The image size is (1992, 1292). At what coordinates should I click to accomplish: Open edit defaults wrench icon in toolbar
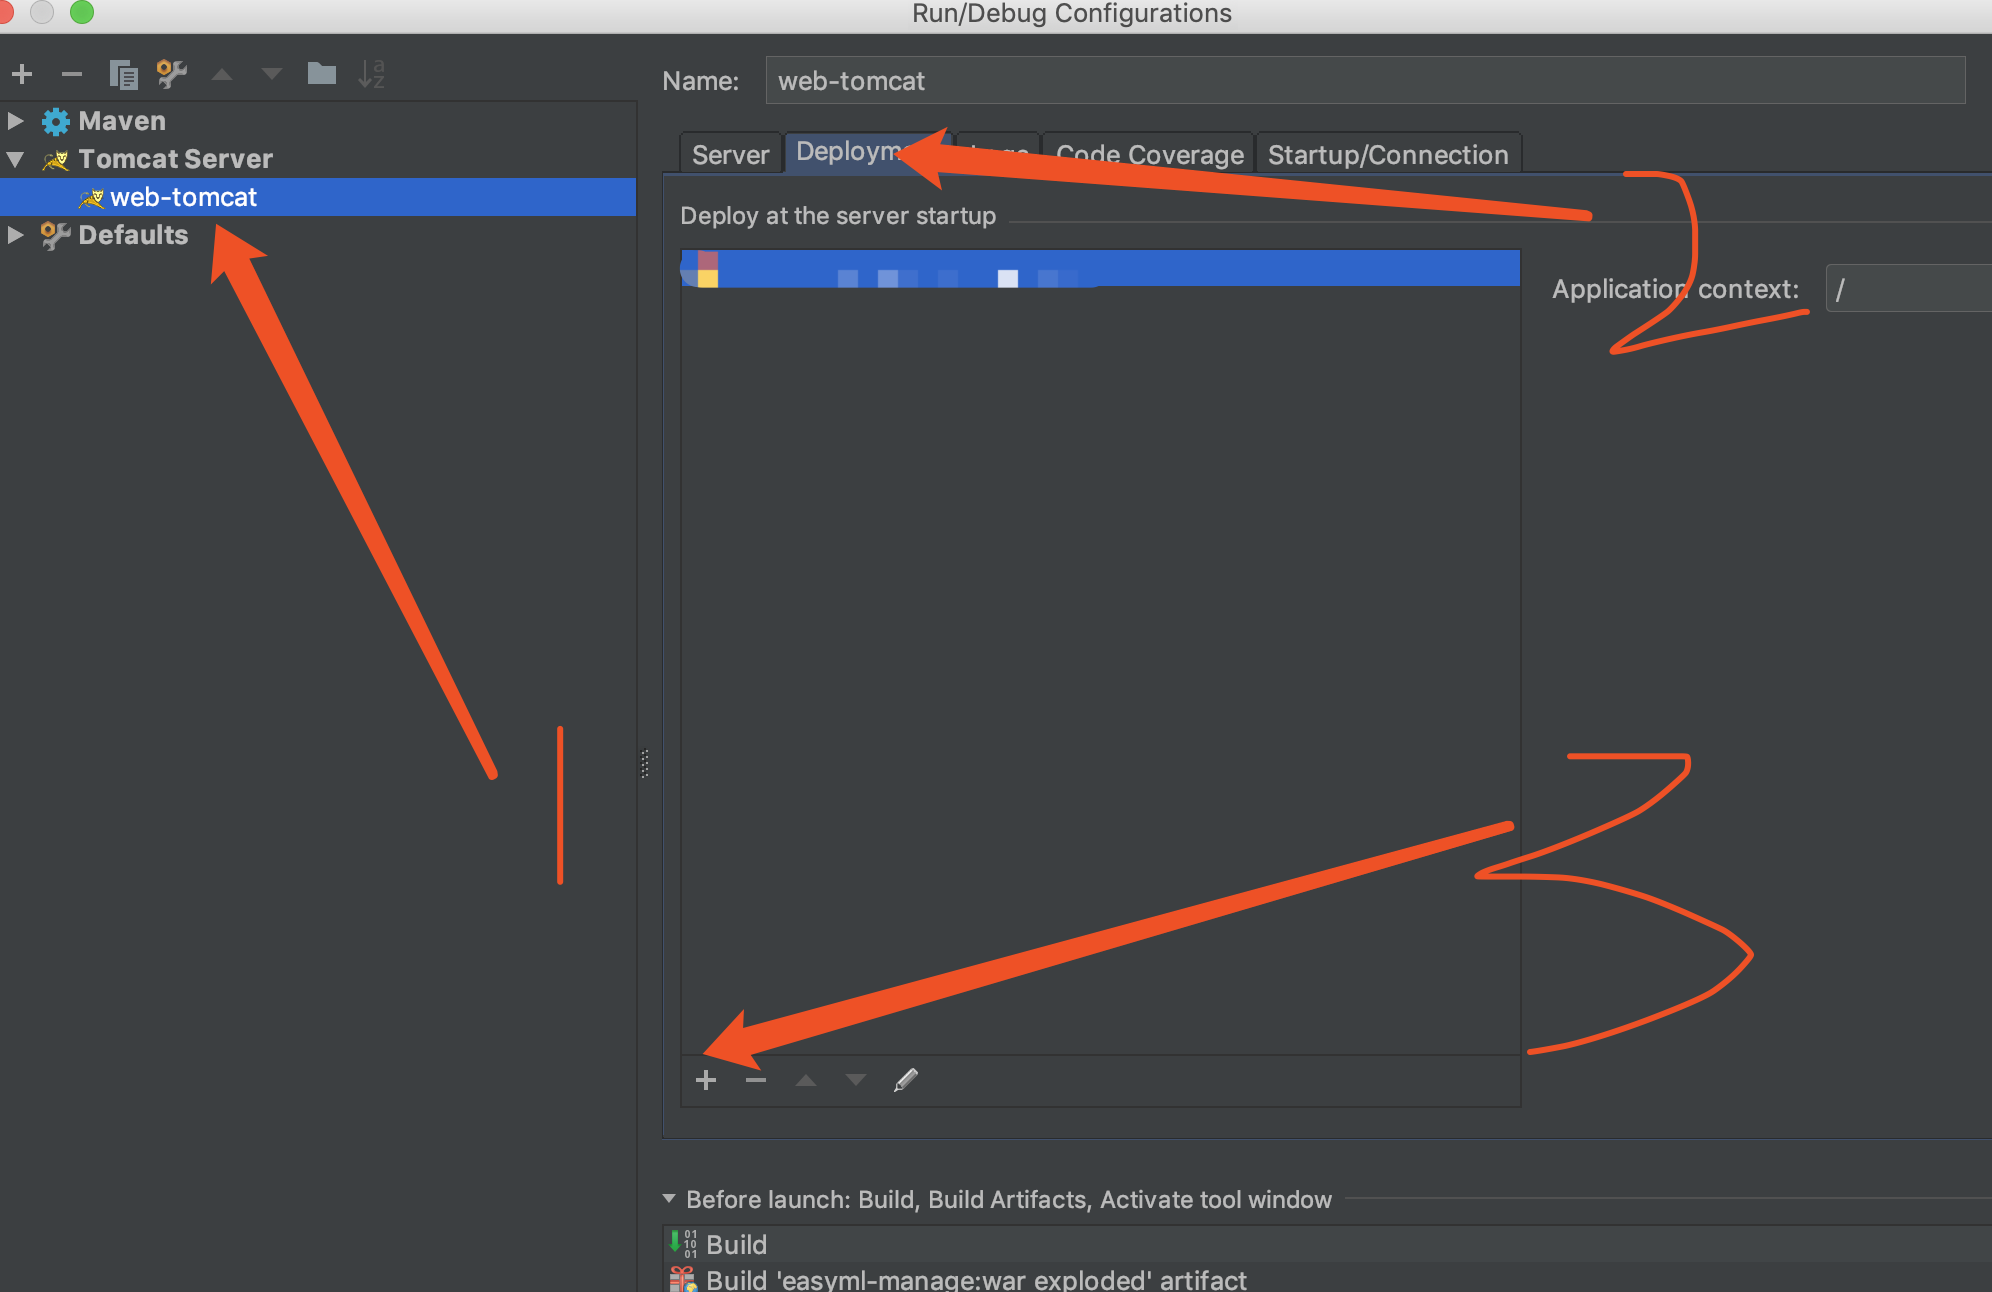point(172,74)
